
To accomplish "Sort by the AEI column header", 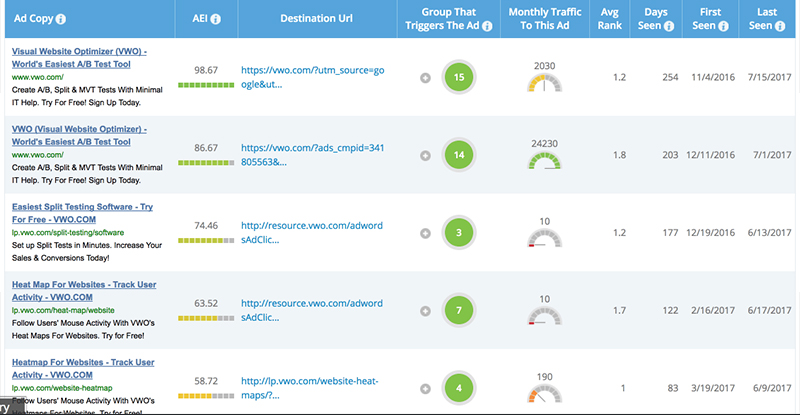I will 200,19.
